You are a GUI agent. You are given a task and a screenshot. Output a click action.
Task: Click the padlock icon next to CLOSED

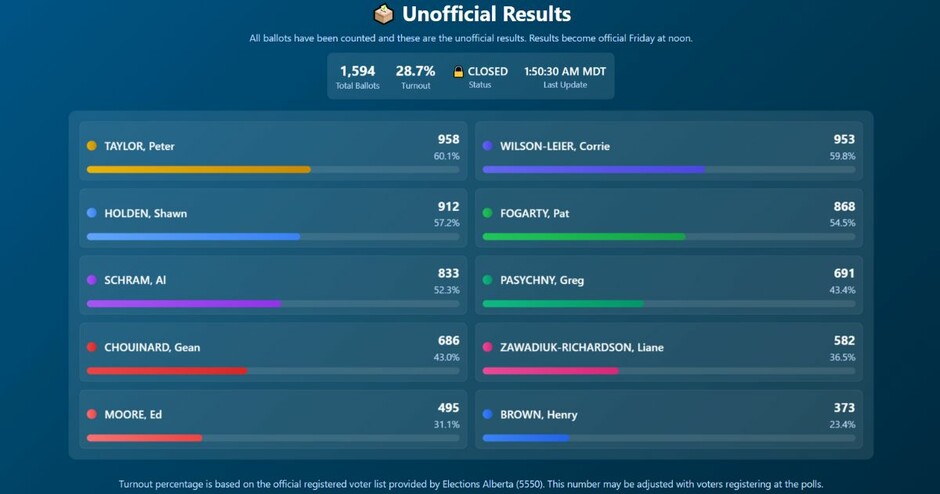[x=459, y=72]
